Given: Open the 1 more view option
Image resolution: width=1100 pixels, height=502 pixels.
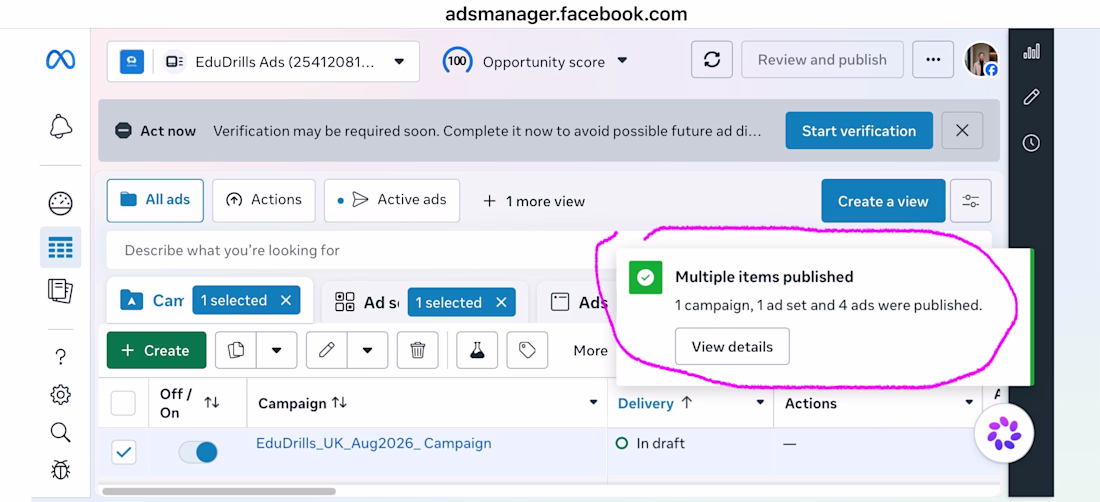Looking at the screenshot, I should pyautogui.click(x=534, y=201).
